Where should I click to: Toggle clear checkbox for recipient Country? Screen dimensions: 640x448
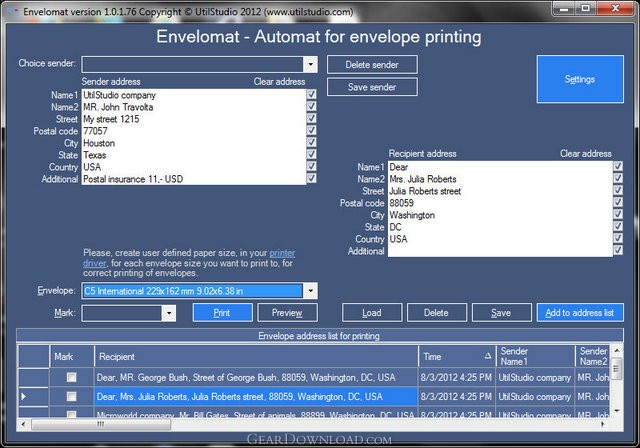click(618, 238)
